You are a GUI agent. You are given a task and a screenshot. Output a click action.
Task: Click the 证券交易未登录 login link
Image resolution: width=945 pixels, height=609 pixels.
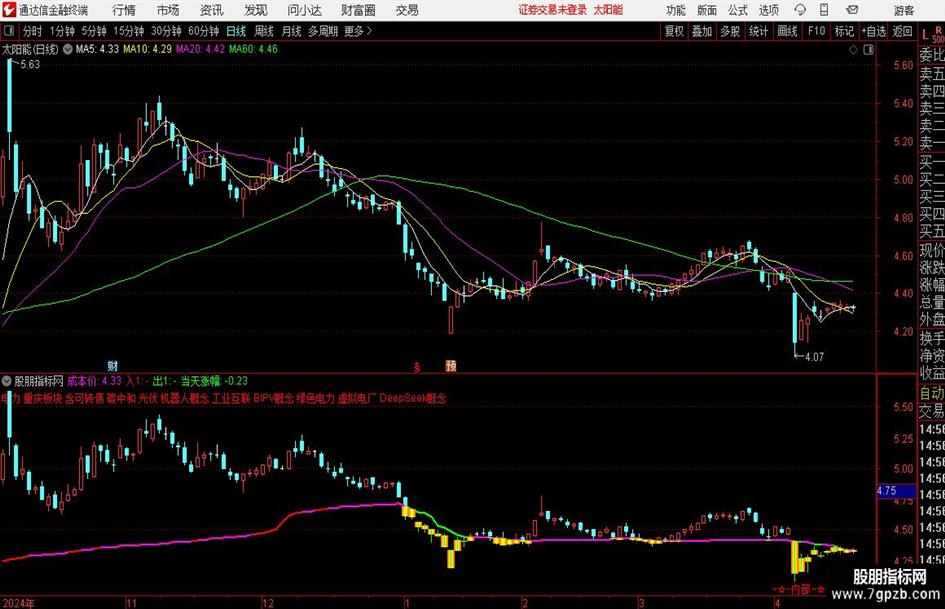[x=552, y=10]
